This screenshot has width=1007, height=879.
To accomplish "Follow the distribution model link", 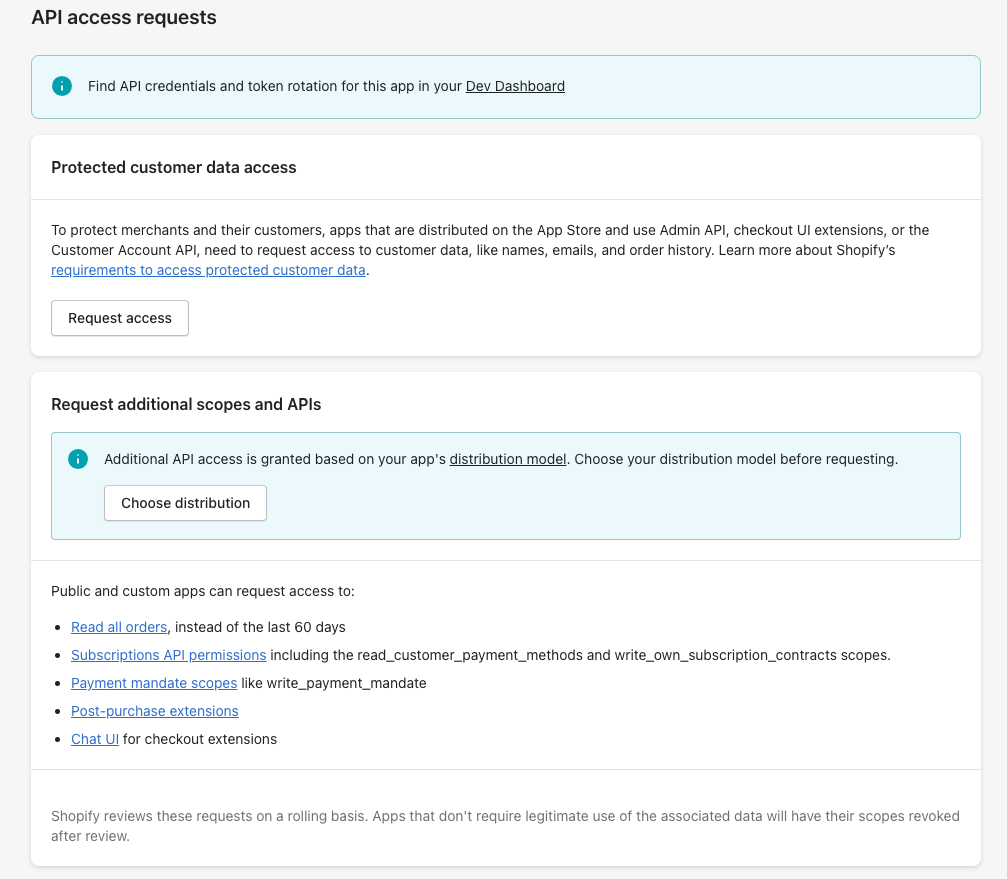I will pos(508,459).
